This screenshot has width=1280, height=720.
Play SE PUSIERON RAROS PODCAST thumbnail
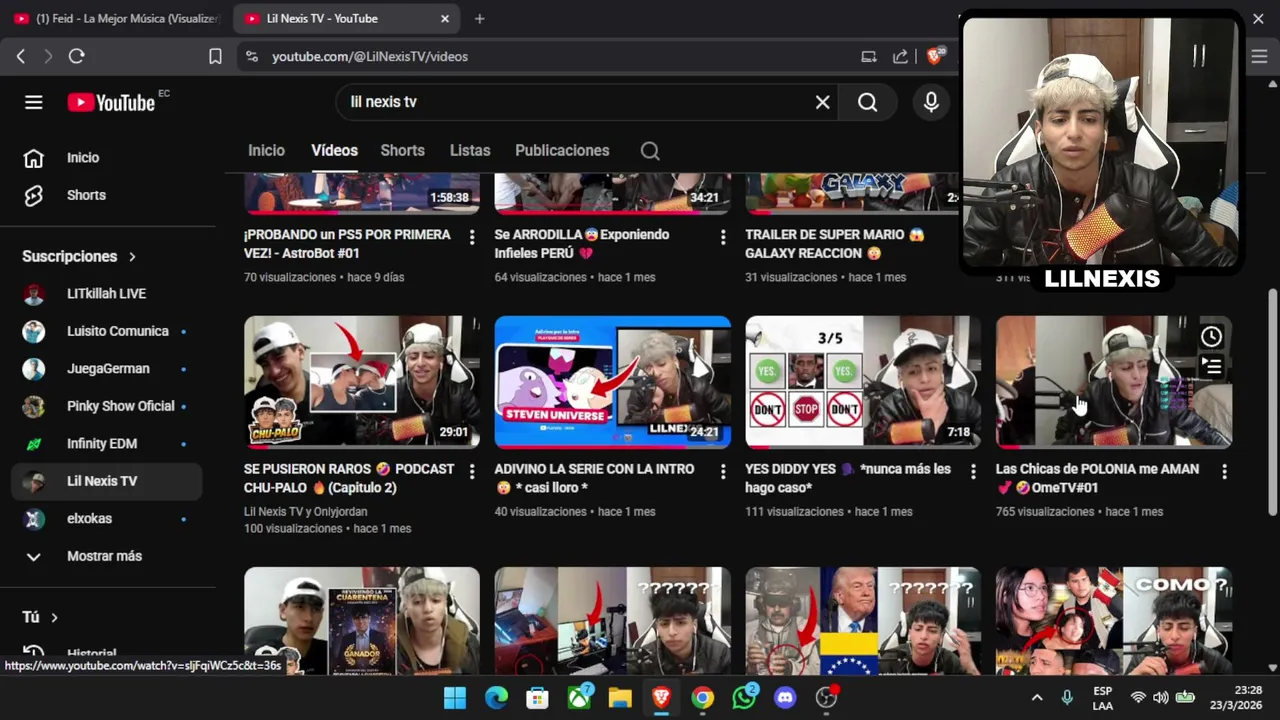click(362, 382)
